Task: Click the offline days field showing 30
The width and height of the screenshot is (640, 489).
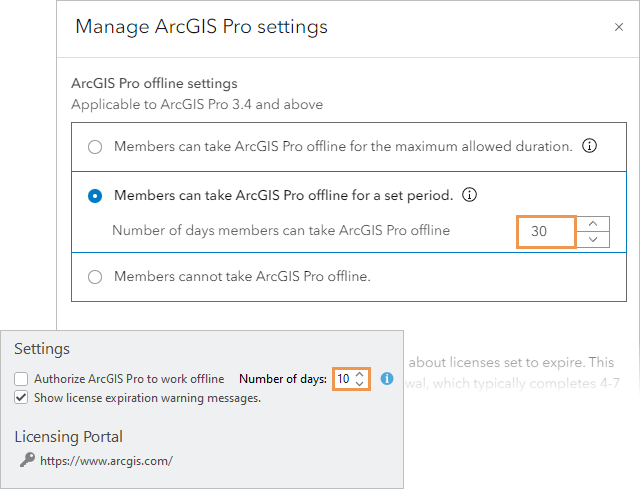Action: pyautogui.click(x=547, y=231)
